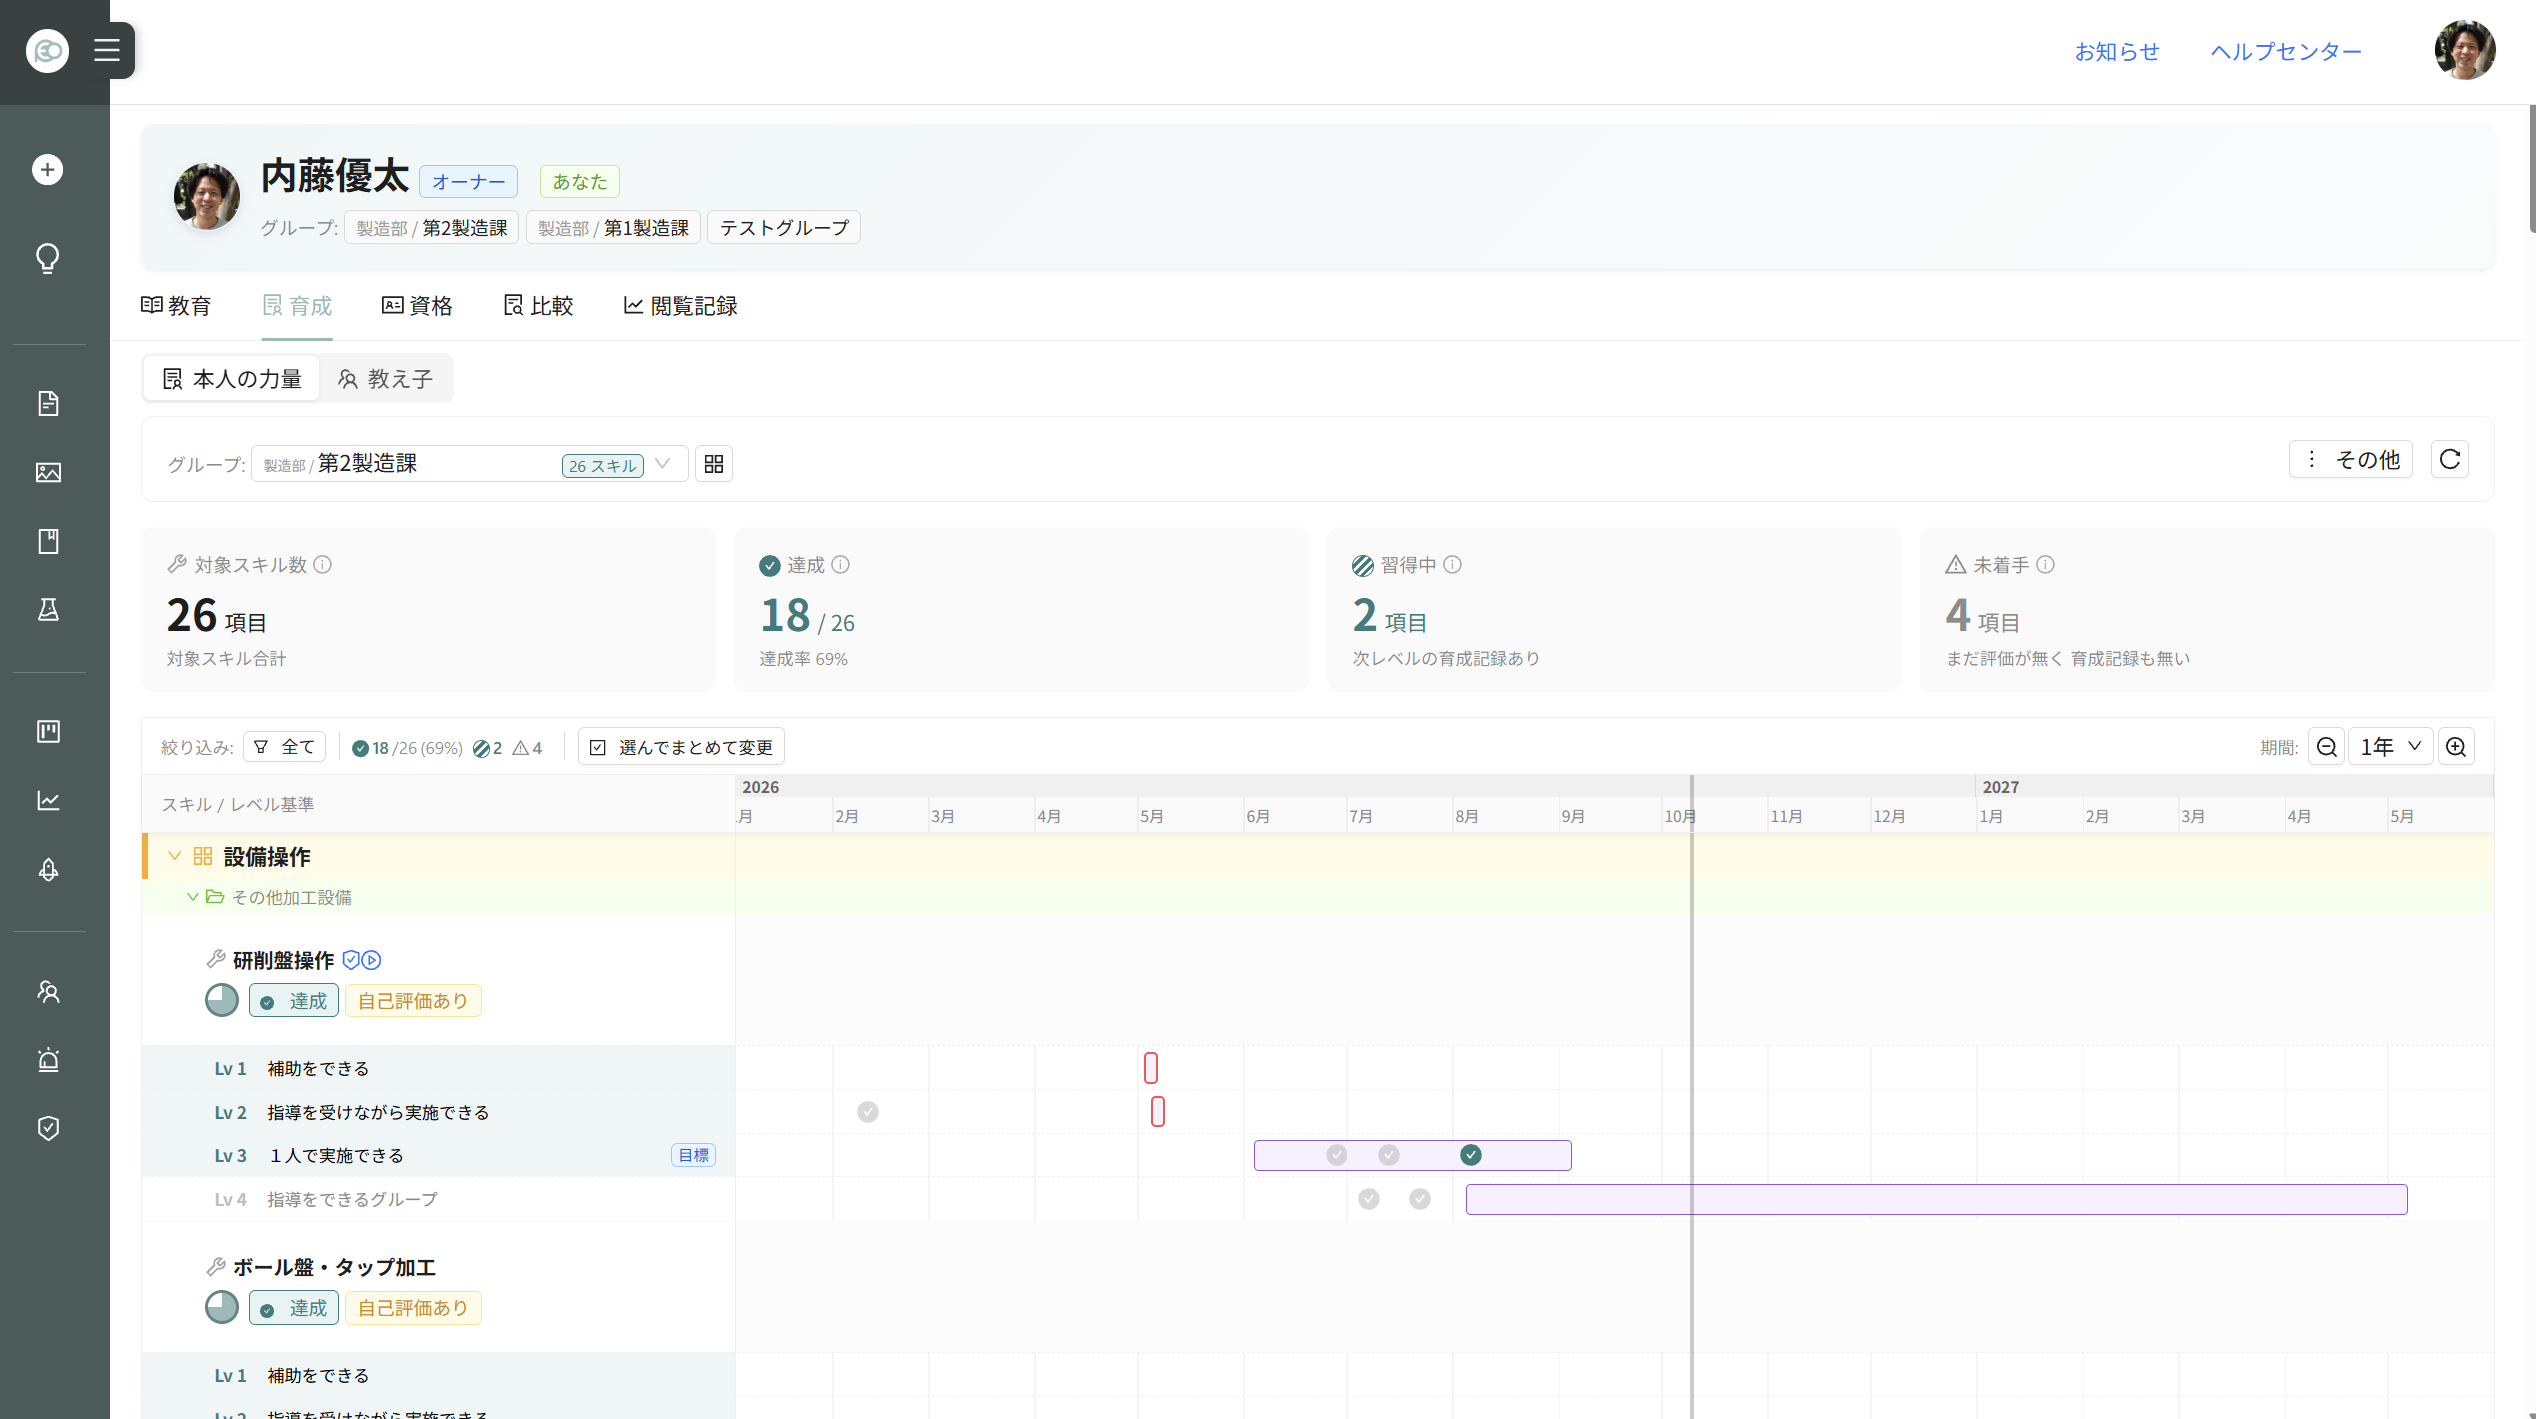Toggle the 達成 status on ボール盤・タップ加工

click(294, 1308)
